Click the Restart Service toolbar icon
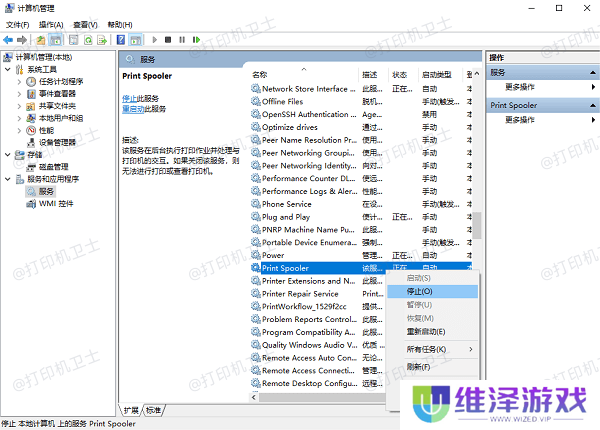600x430 pixels. (x=197, y=40)
